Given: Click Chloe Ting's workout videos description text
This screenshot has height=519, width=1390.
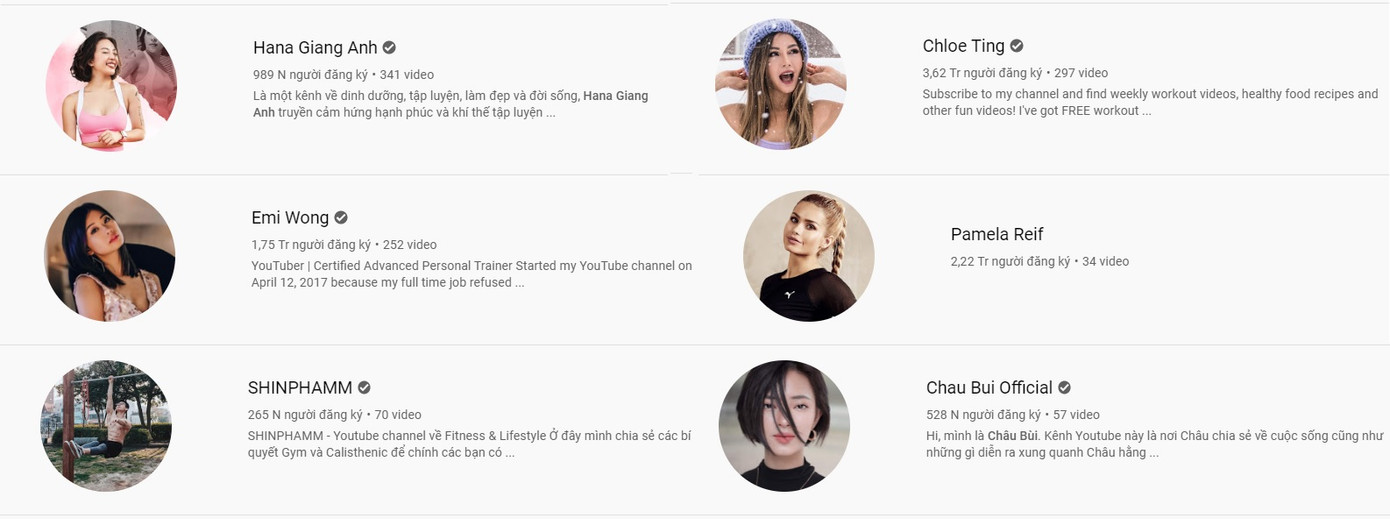Looking at the screenshot, I should tap(1150, 102).
